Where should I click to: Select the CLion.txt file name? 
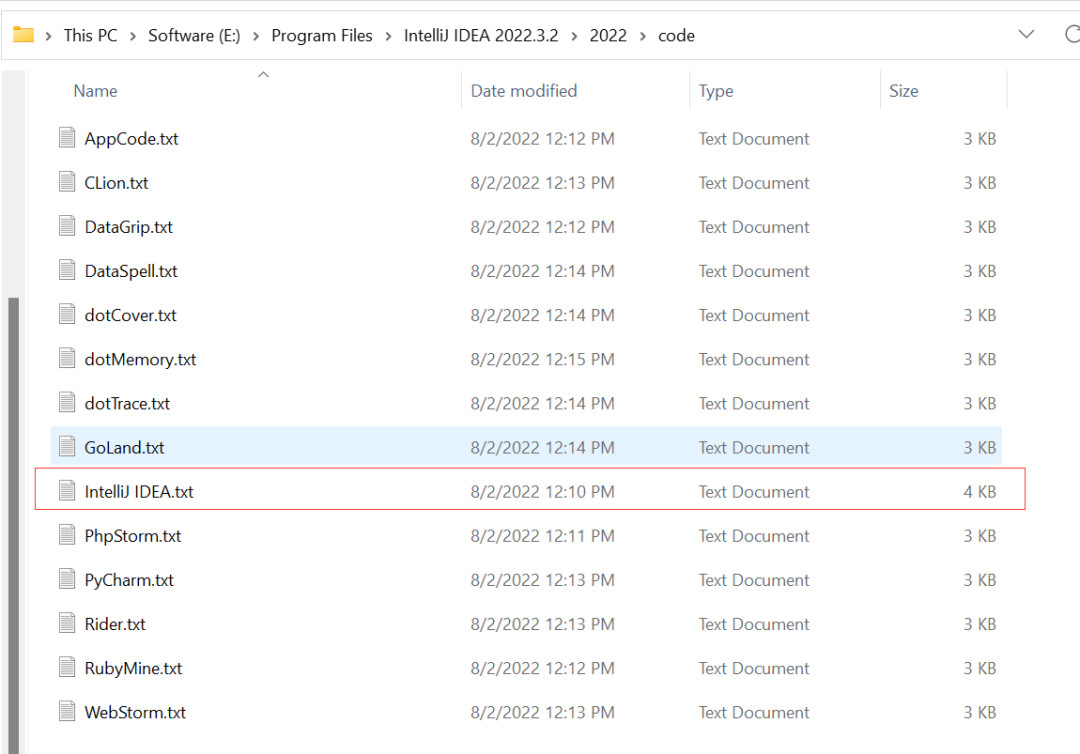(x=116, y=182)
